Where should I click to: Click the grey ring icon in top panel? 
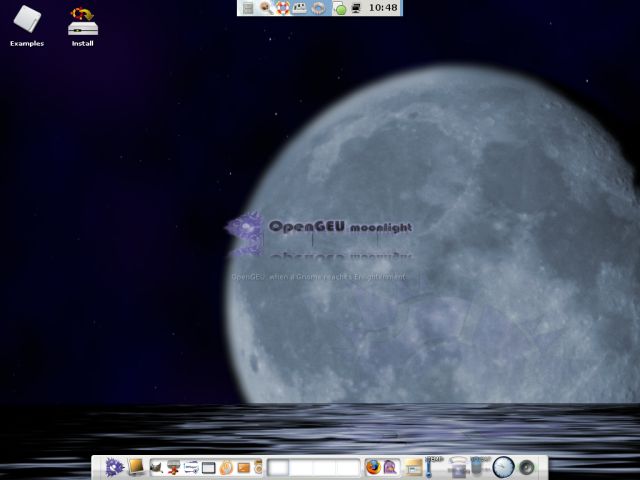point(319,8)
